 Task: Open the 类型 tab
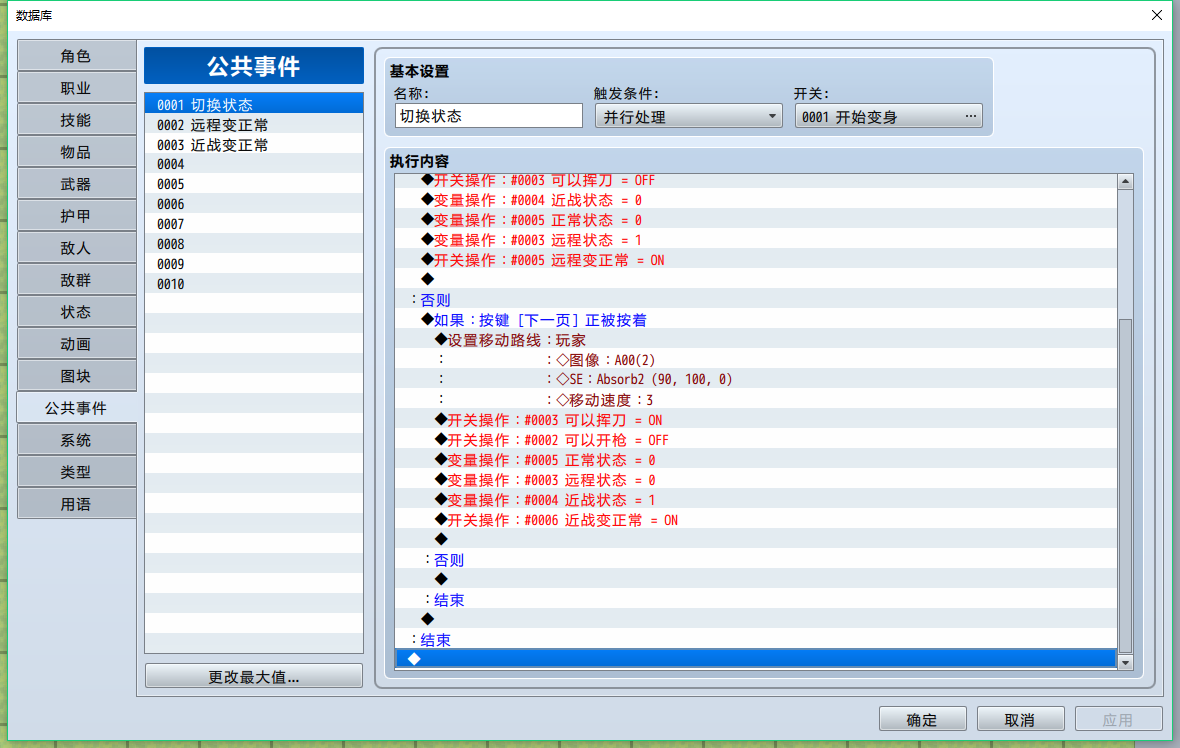(76, 472)
